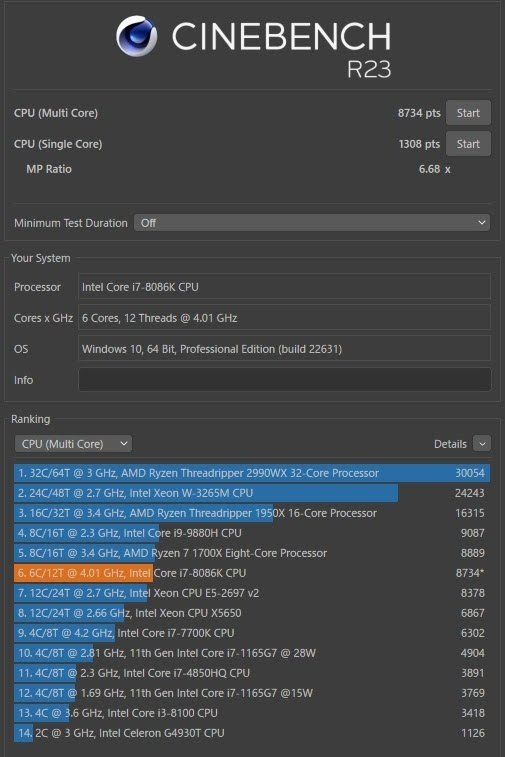Select ranking row Xeon X5650
Screen dimensions: 505x757
click(x=252, y=613)
